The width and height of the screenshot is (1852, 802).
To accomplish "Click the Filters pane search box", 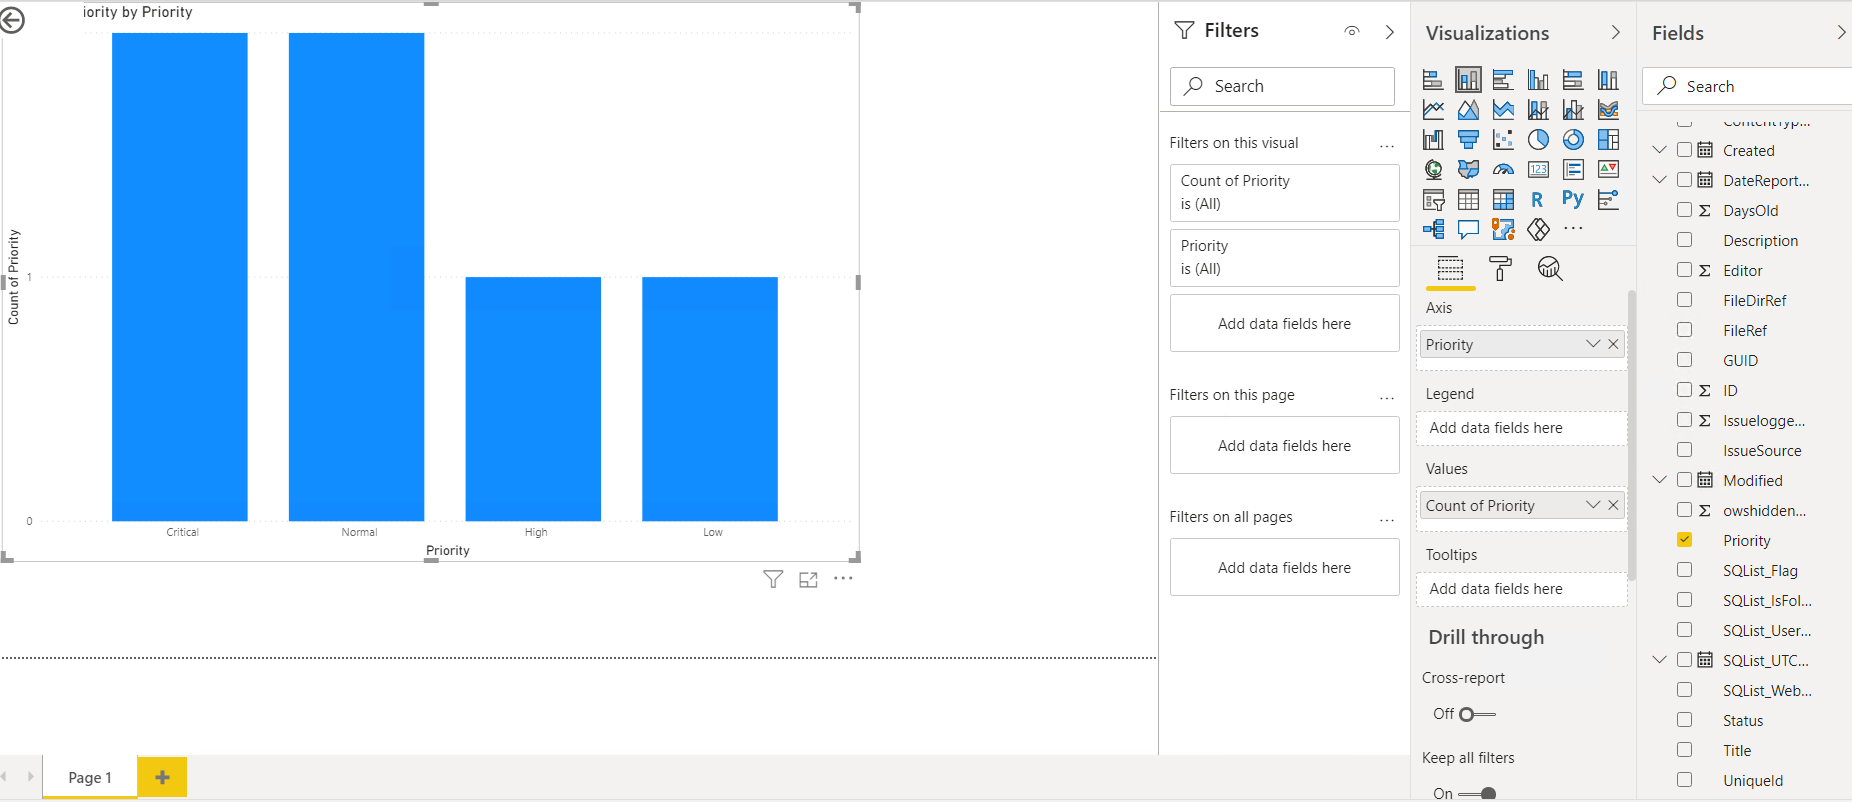I will [1282, 86].
